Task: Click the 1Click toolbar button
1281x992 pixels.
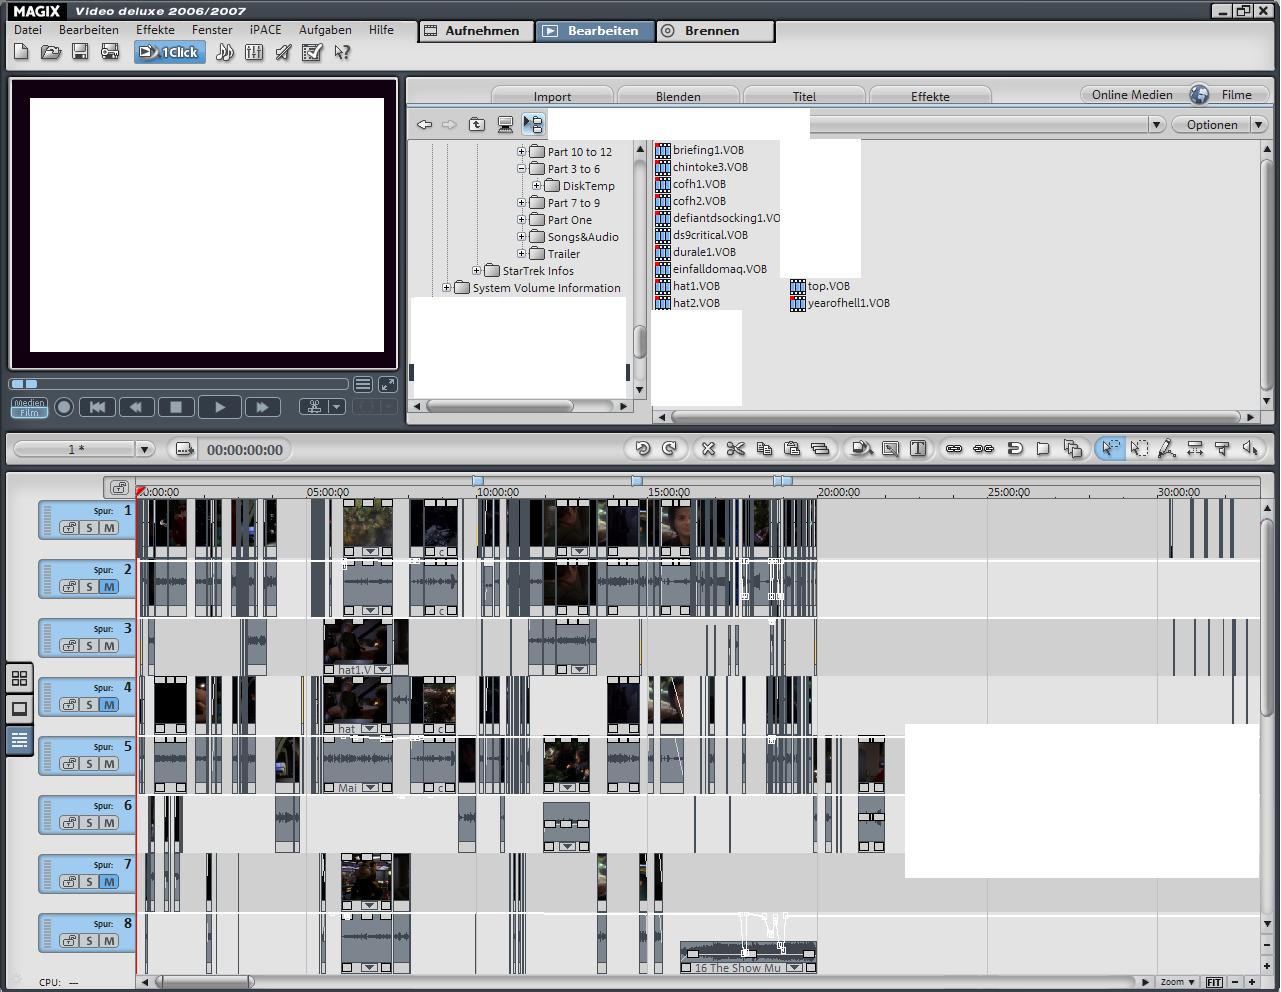Action: coord(170,52)
